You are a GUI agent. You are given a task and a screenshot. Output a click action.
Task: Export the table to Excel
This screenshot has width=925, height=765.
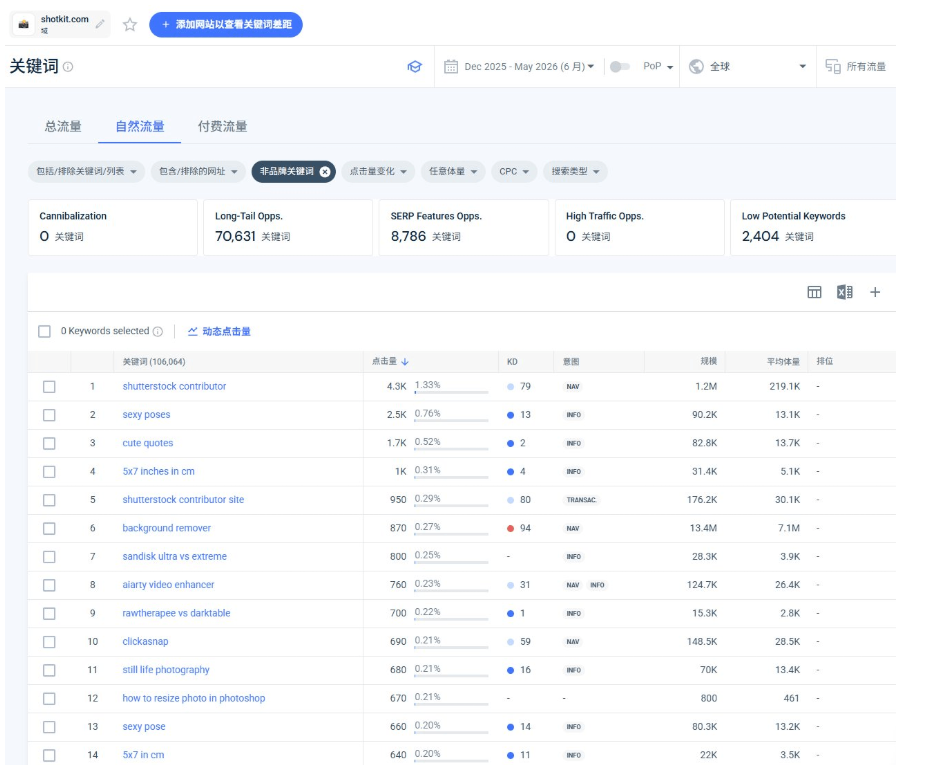(844, 292)
